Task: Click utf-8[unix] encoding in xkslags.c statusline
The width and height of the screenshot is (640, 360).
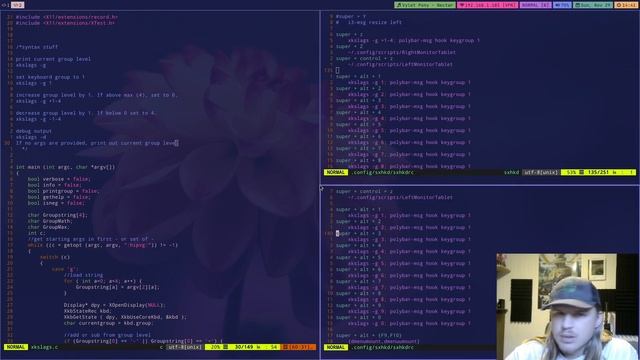Action: [185, 347]
